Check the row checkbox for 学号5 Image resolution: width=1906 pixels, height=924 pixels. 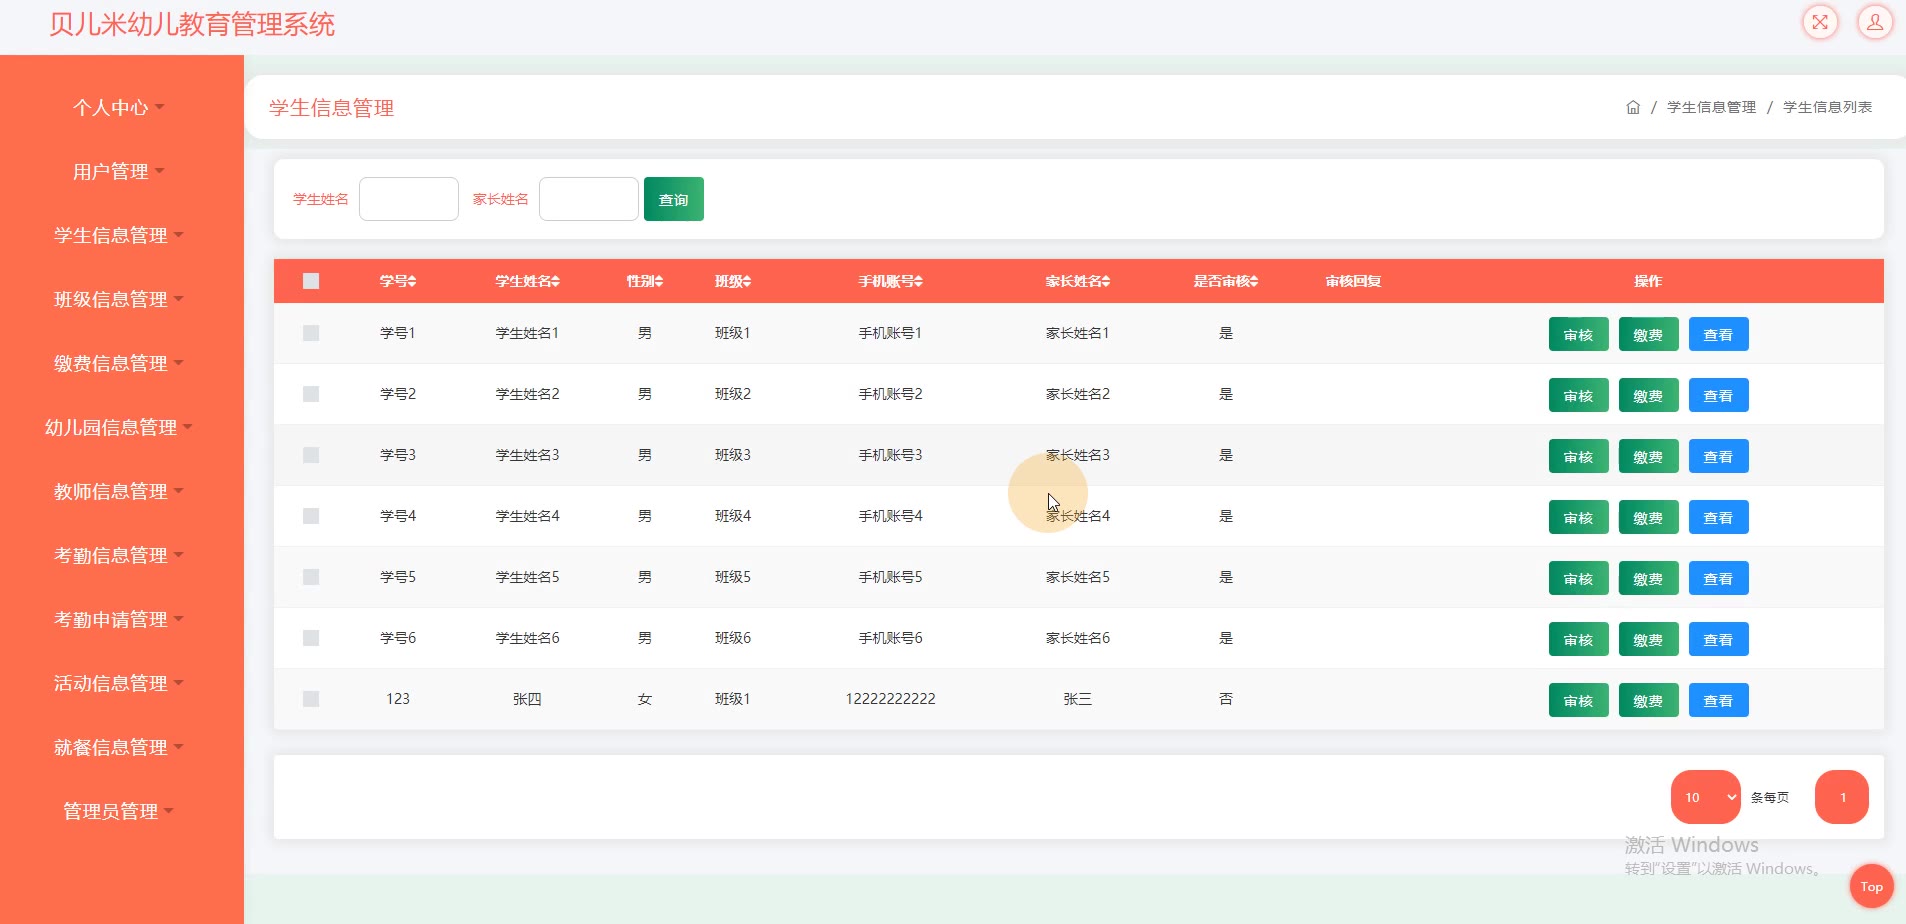(x=311, y=577)
